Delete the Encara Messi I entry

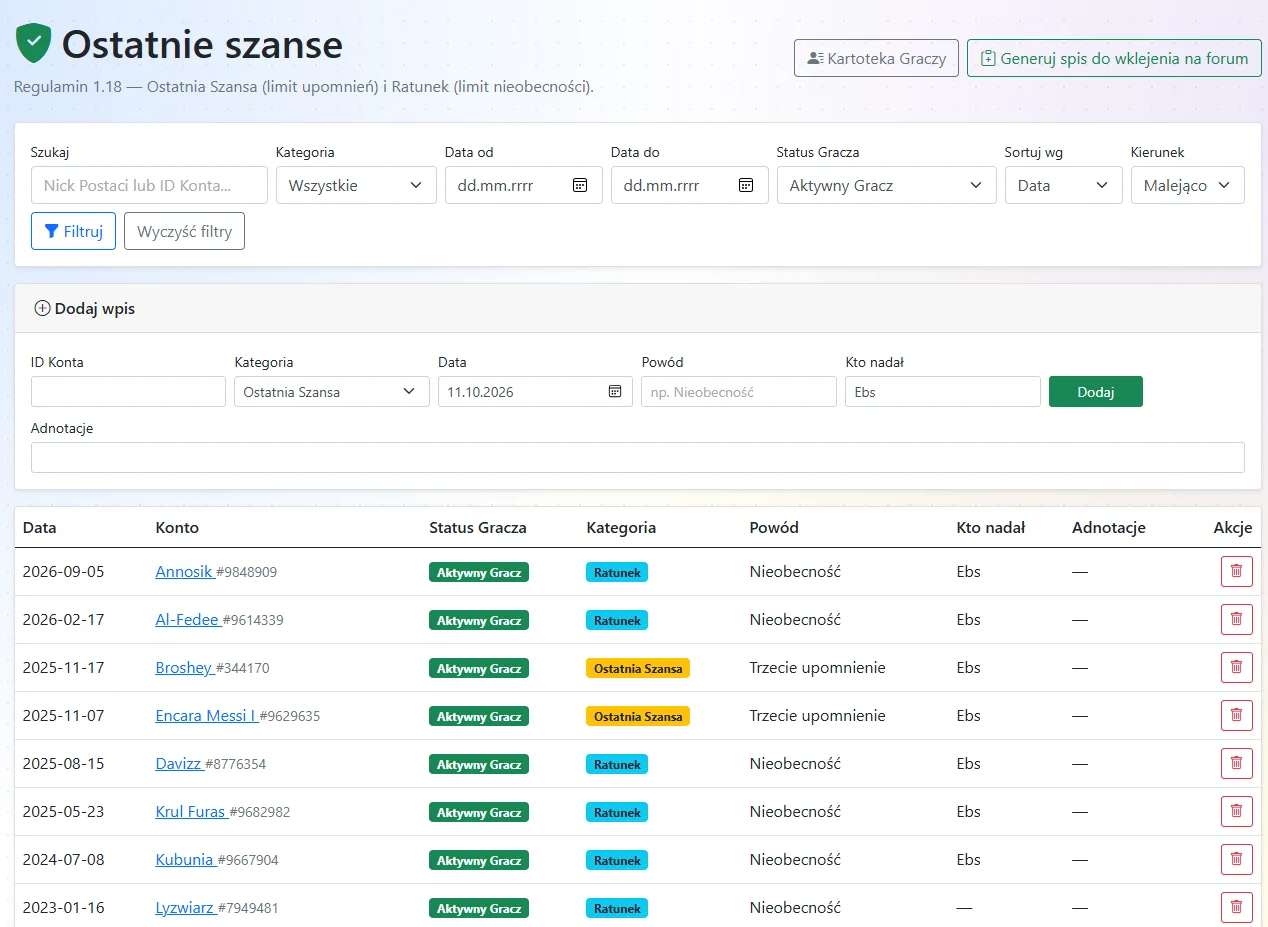coord(1236,715)
